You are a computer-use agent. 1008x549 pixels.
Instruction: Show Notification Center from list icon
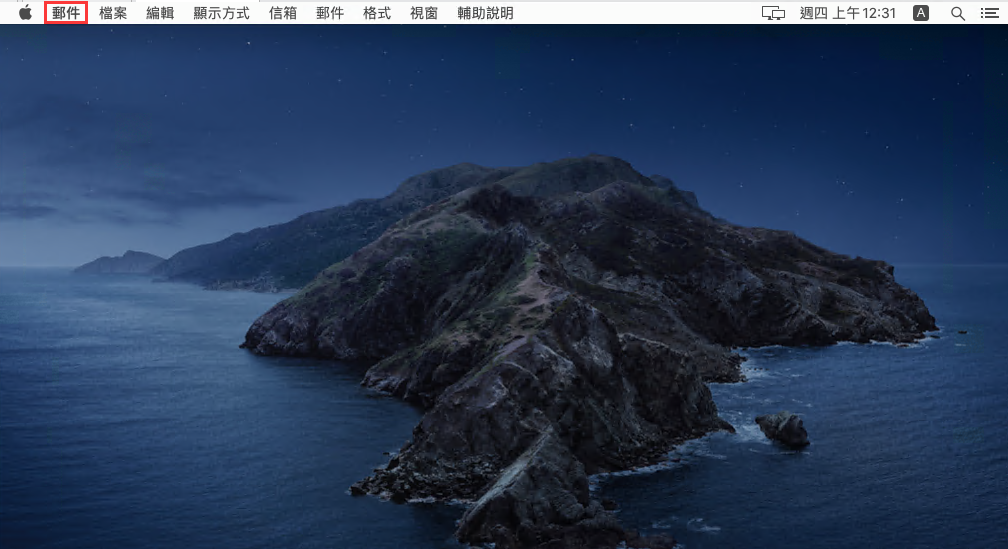point(989,13)
